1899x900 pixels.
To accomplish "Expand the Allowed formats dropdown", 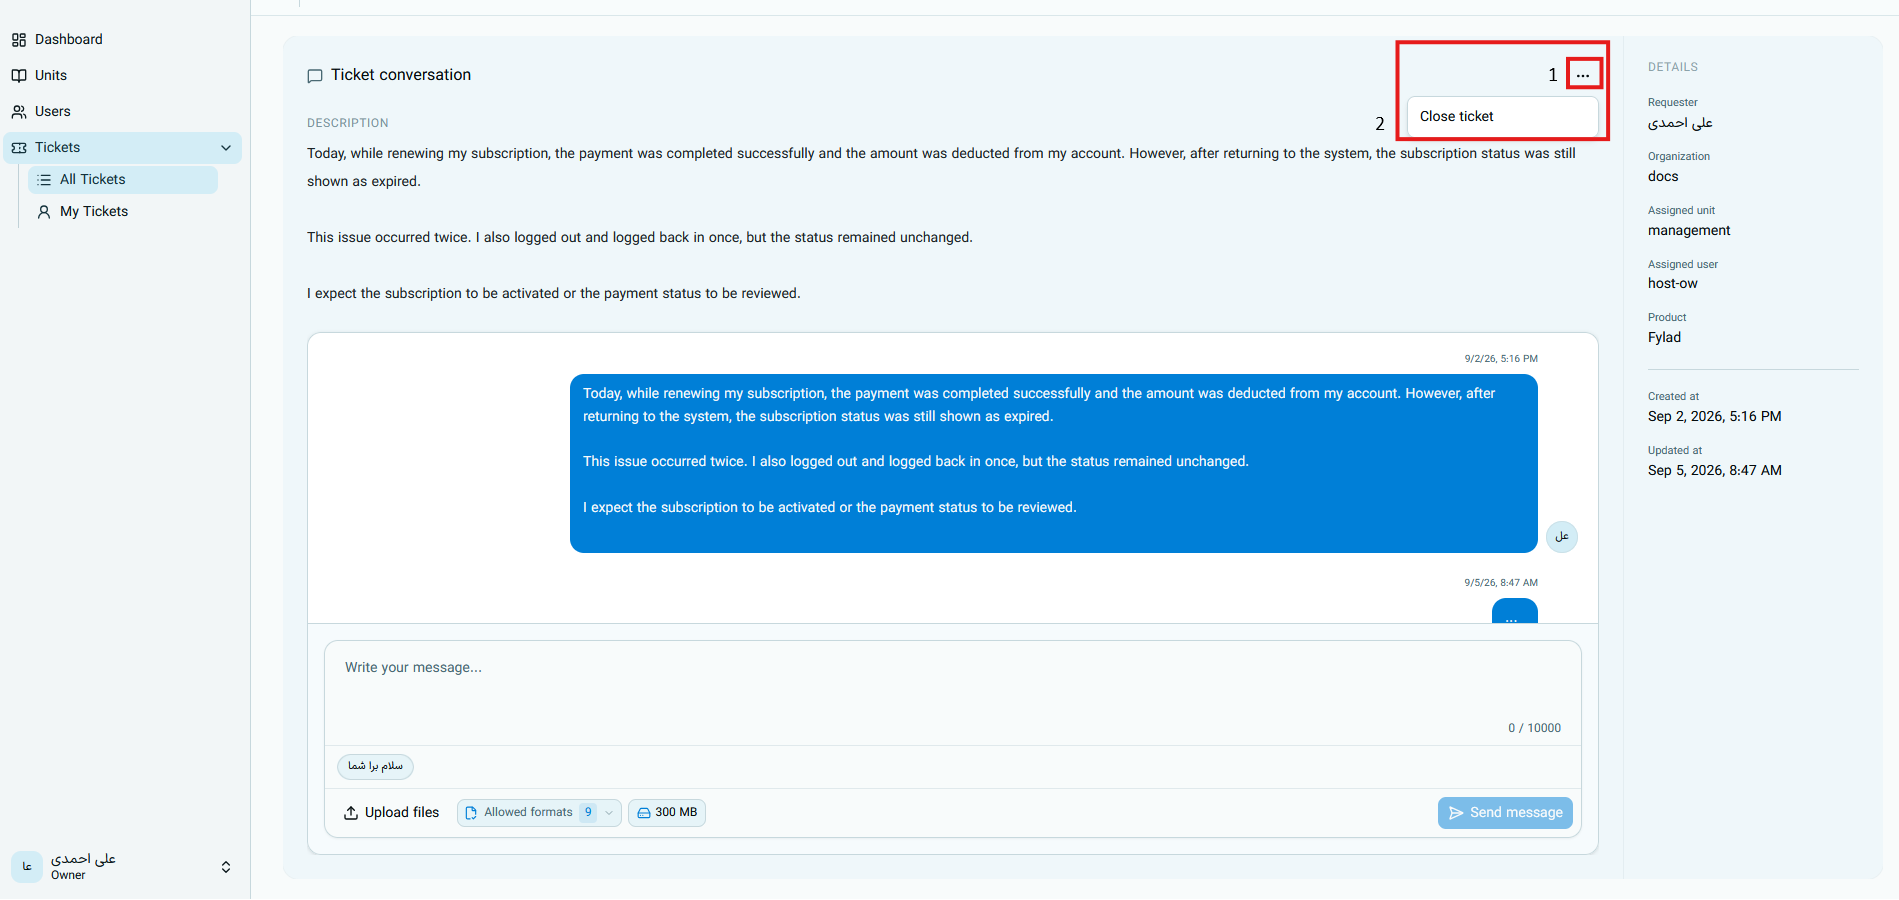I will click(539, 812).
